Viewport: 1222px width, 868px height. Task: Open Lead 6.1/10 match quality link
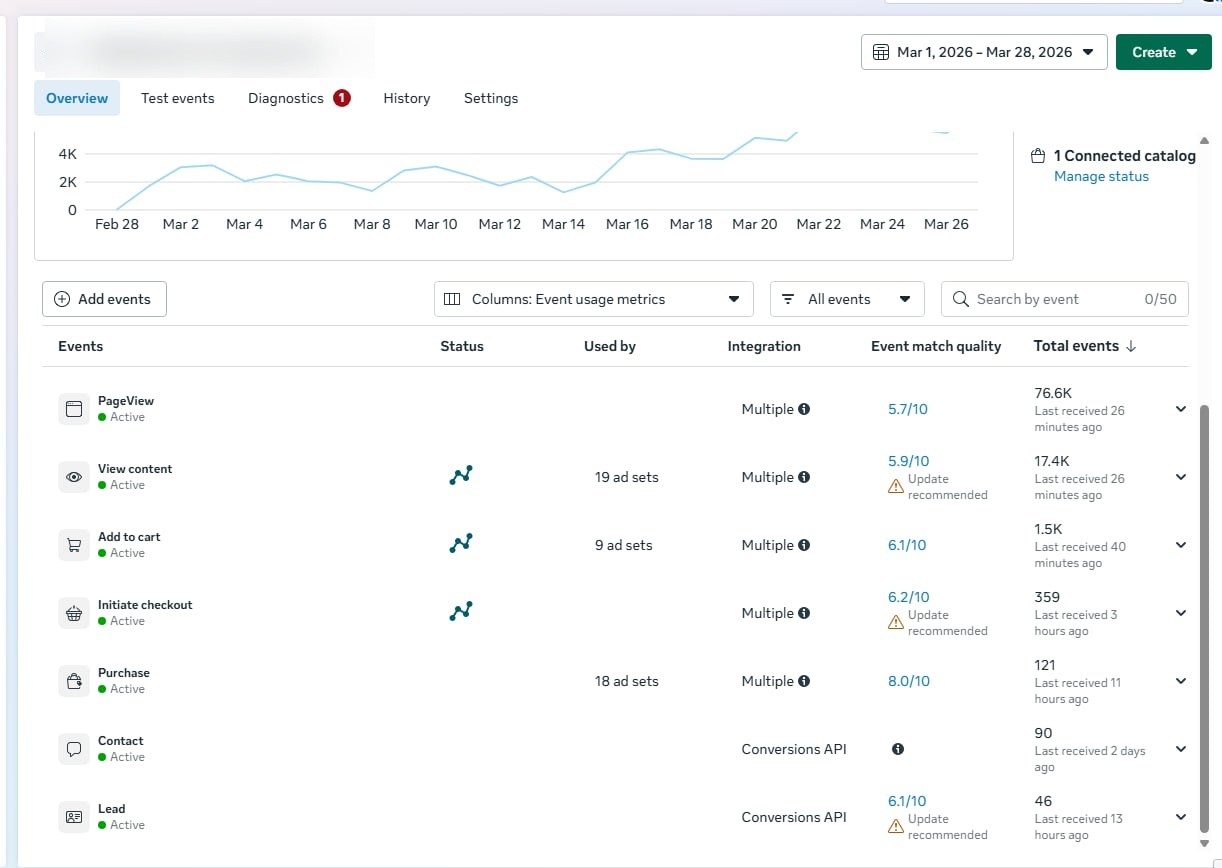coord(907,801)
